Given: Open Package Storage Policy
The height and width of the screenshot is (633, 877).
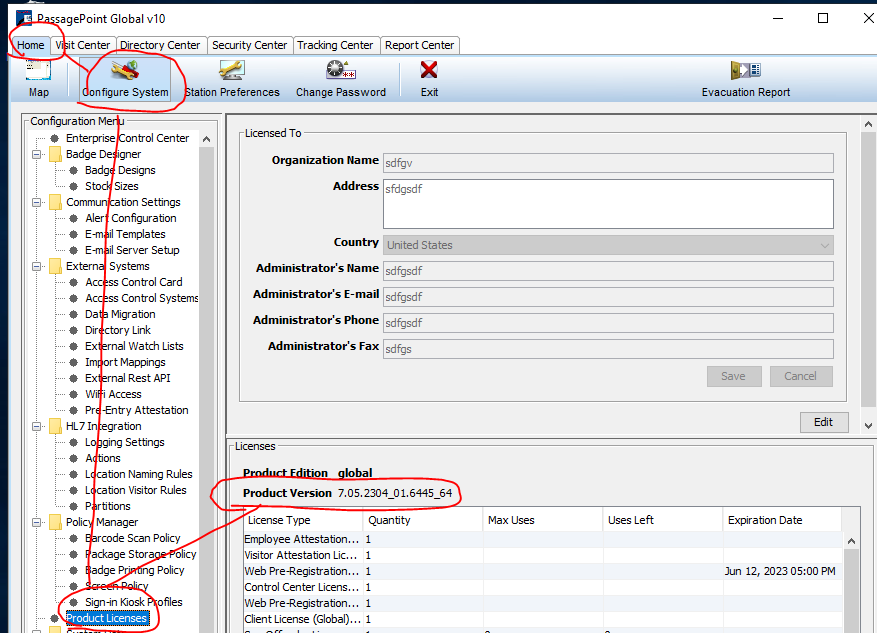Looking at the screenshot, I should (141, 555).
